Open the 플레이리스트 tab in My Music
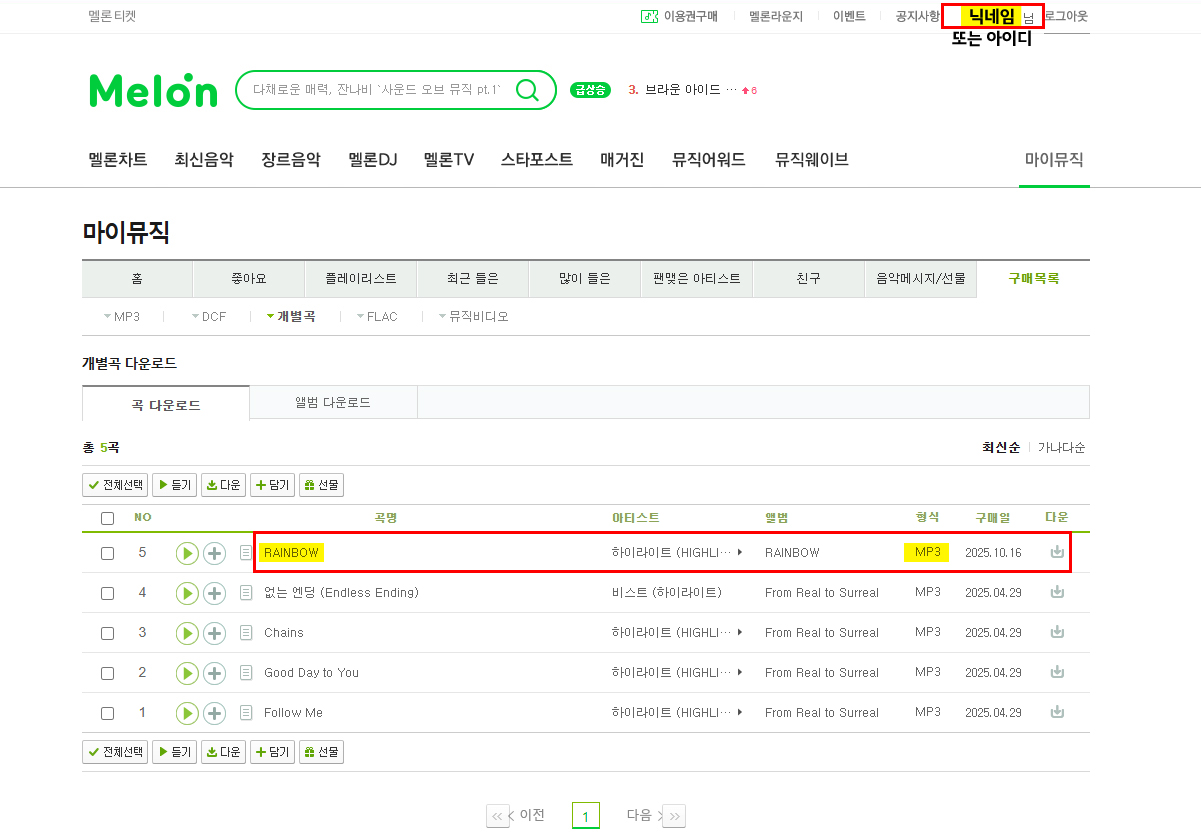This screenshot has width=1201, height=833. click(361, 279)
